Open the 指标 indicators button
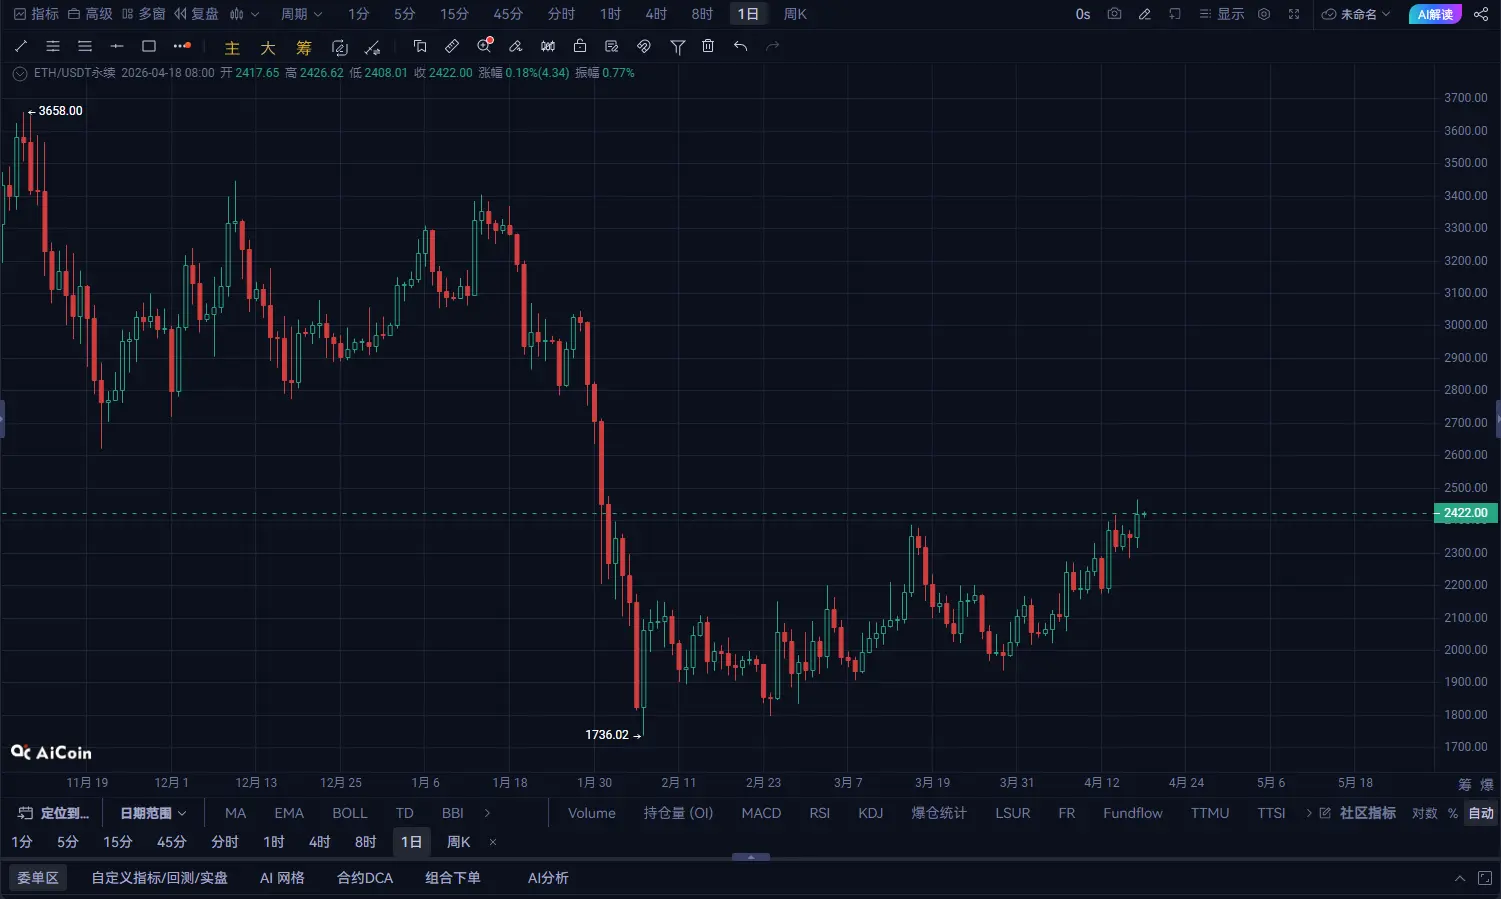Screen dimensions: 1501x899 tap(36, 14)
